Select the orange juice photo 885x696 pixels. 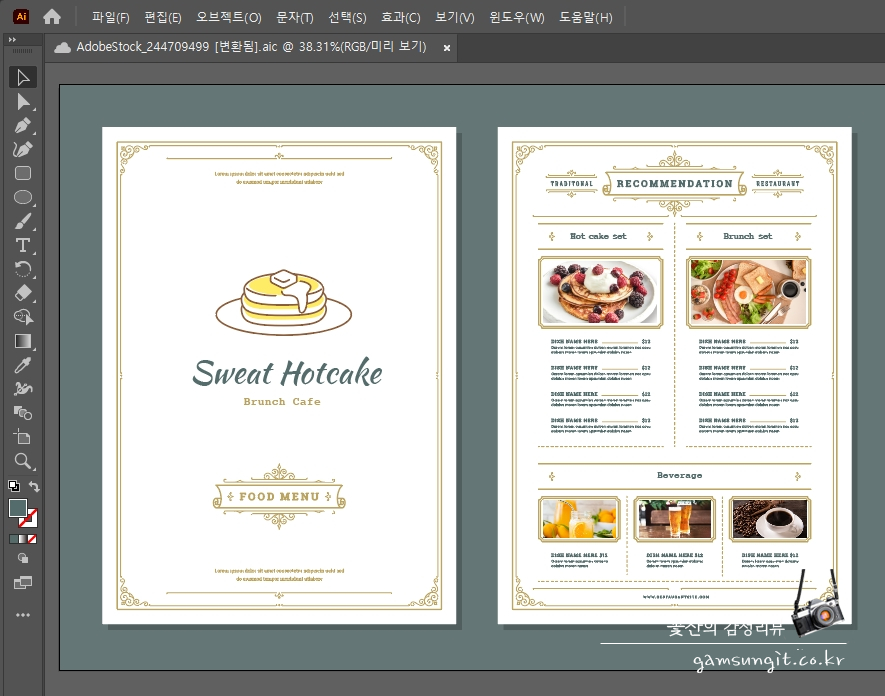pyautogui.click(x=579, y=519)
